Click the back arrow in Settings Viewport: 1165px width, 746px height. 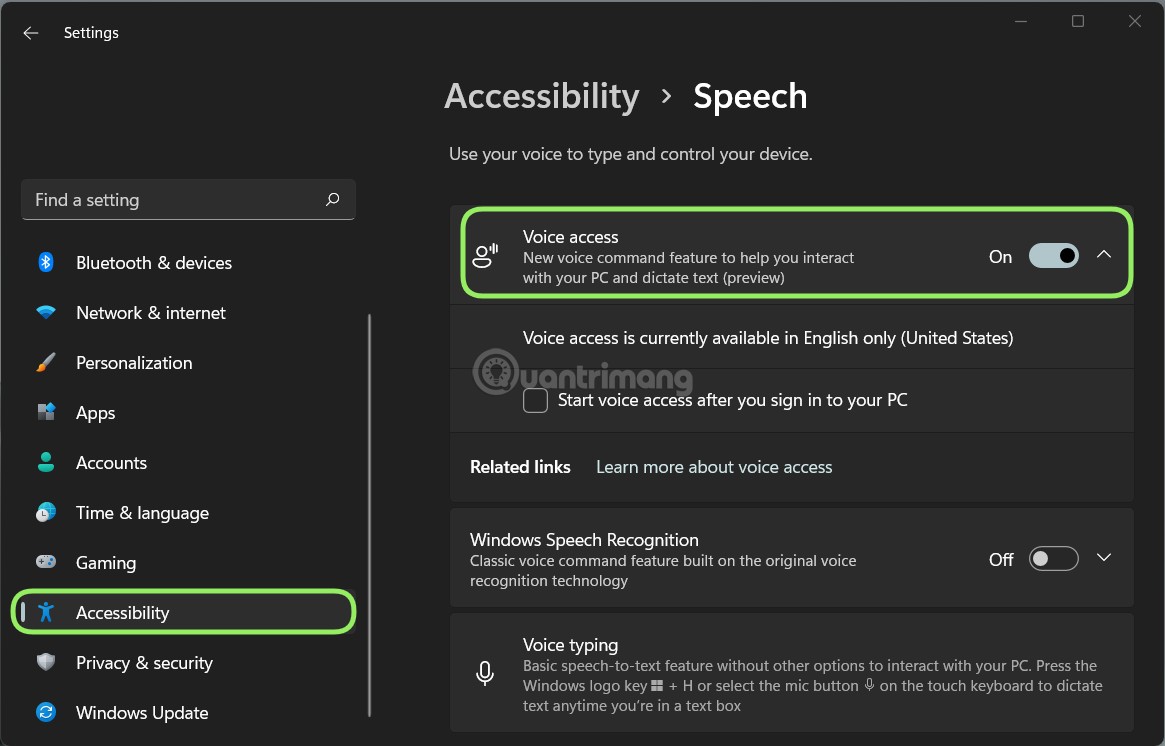(x=30, y=33)
